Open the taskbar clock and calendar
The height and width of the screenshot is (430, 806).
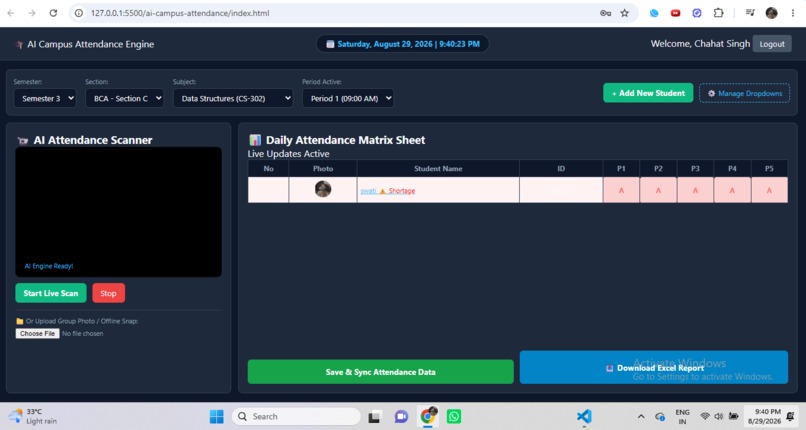(x=765, y=417)
